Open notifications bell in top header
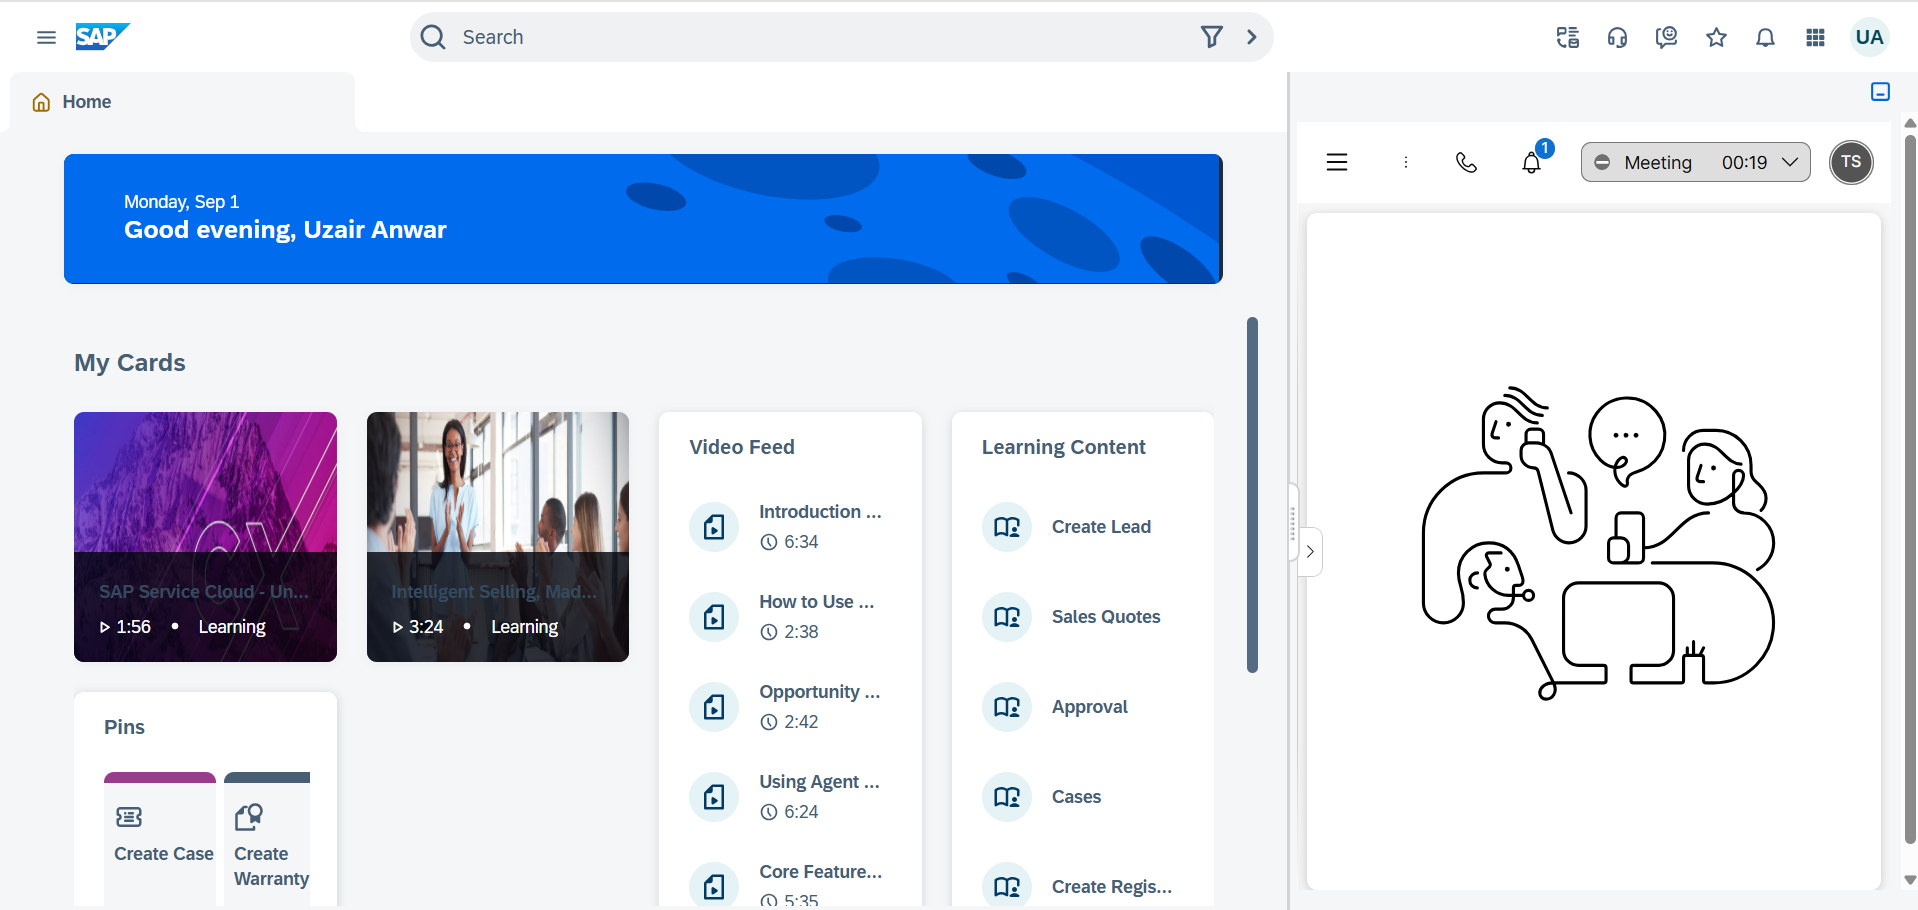Screen dimensions: 1918x910 (x=1765, y=38)
